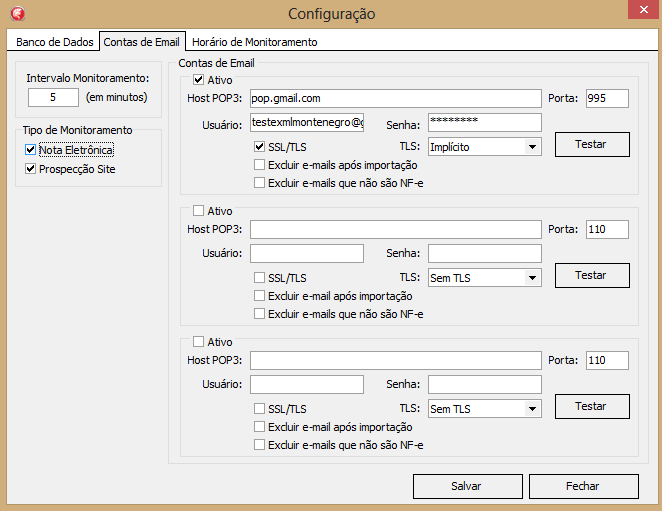Enable Ativo for the second email account
Image resolution: width=662 pixels, height=511 pixels.
click(x=199, y=211)
